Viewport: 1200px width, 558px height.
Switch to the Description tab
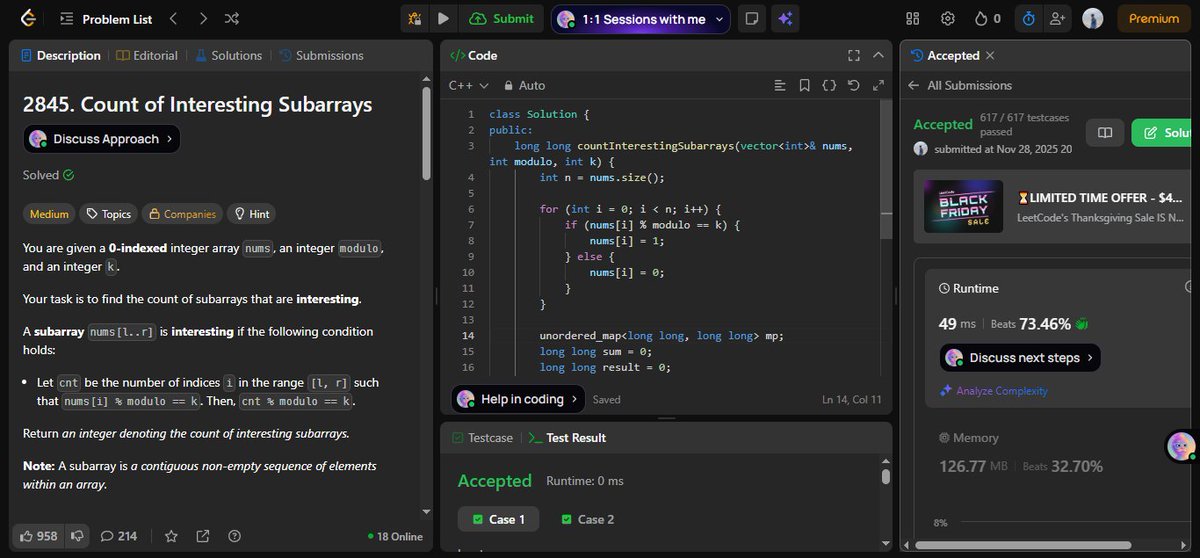tap(60, 55)
